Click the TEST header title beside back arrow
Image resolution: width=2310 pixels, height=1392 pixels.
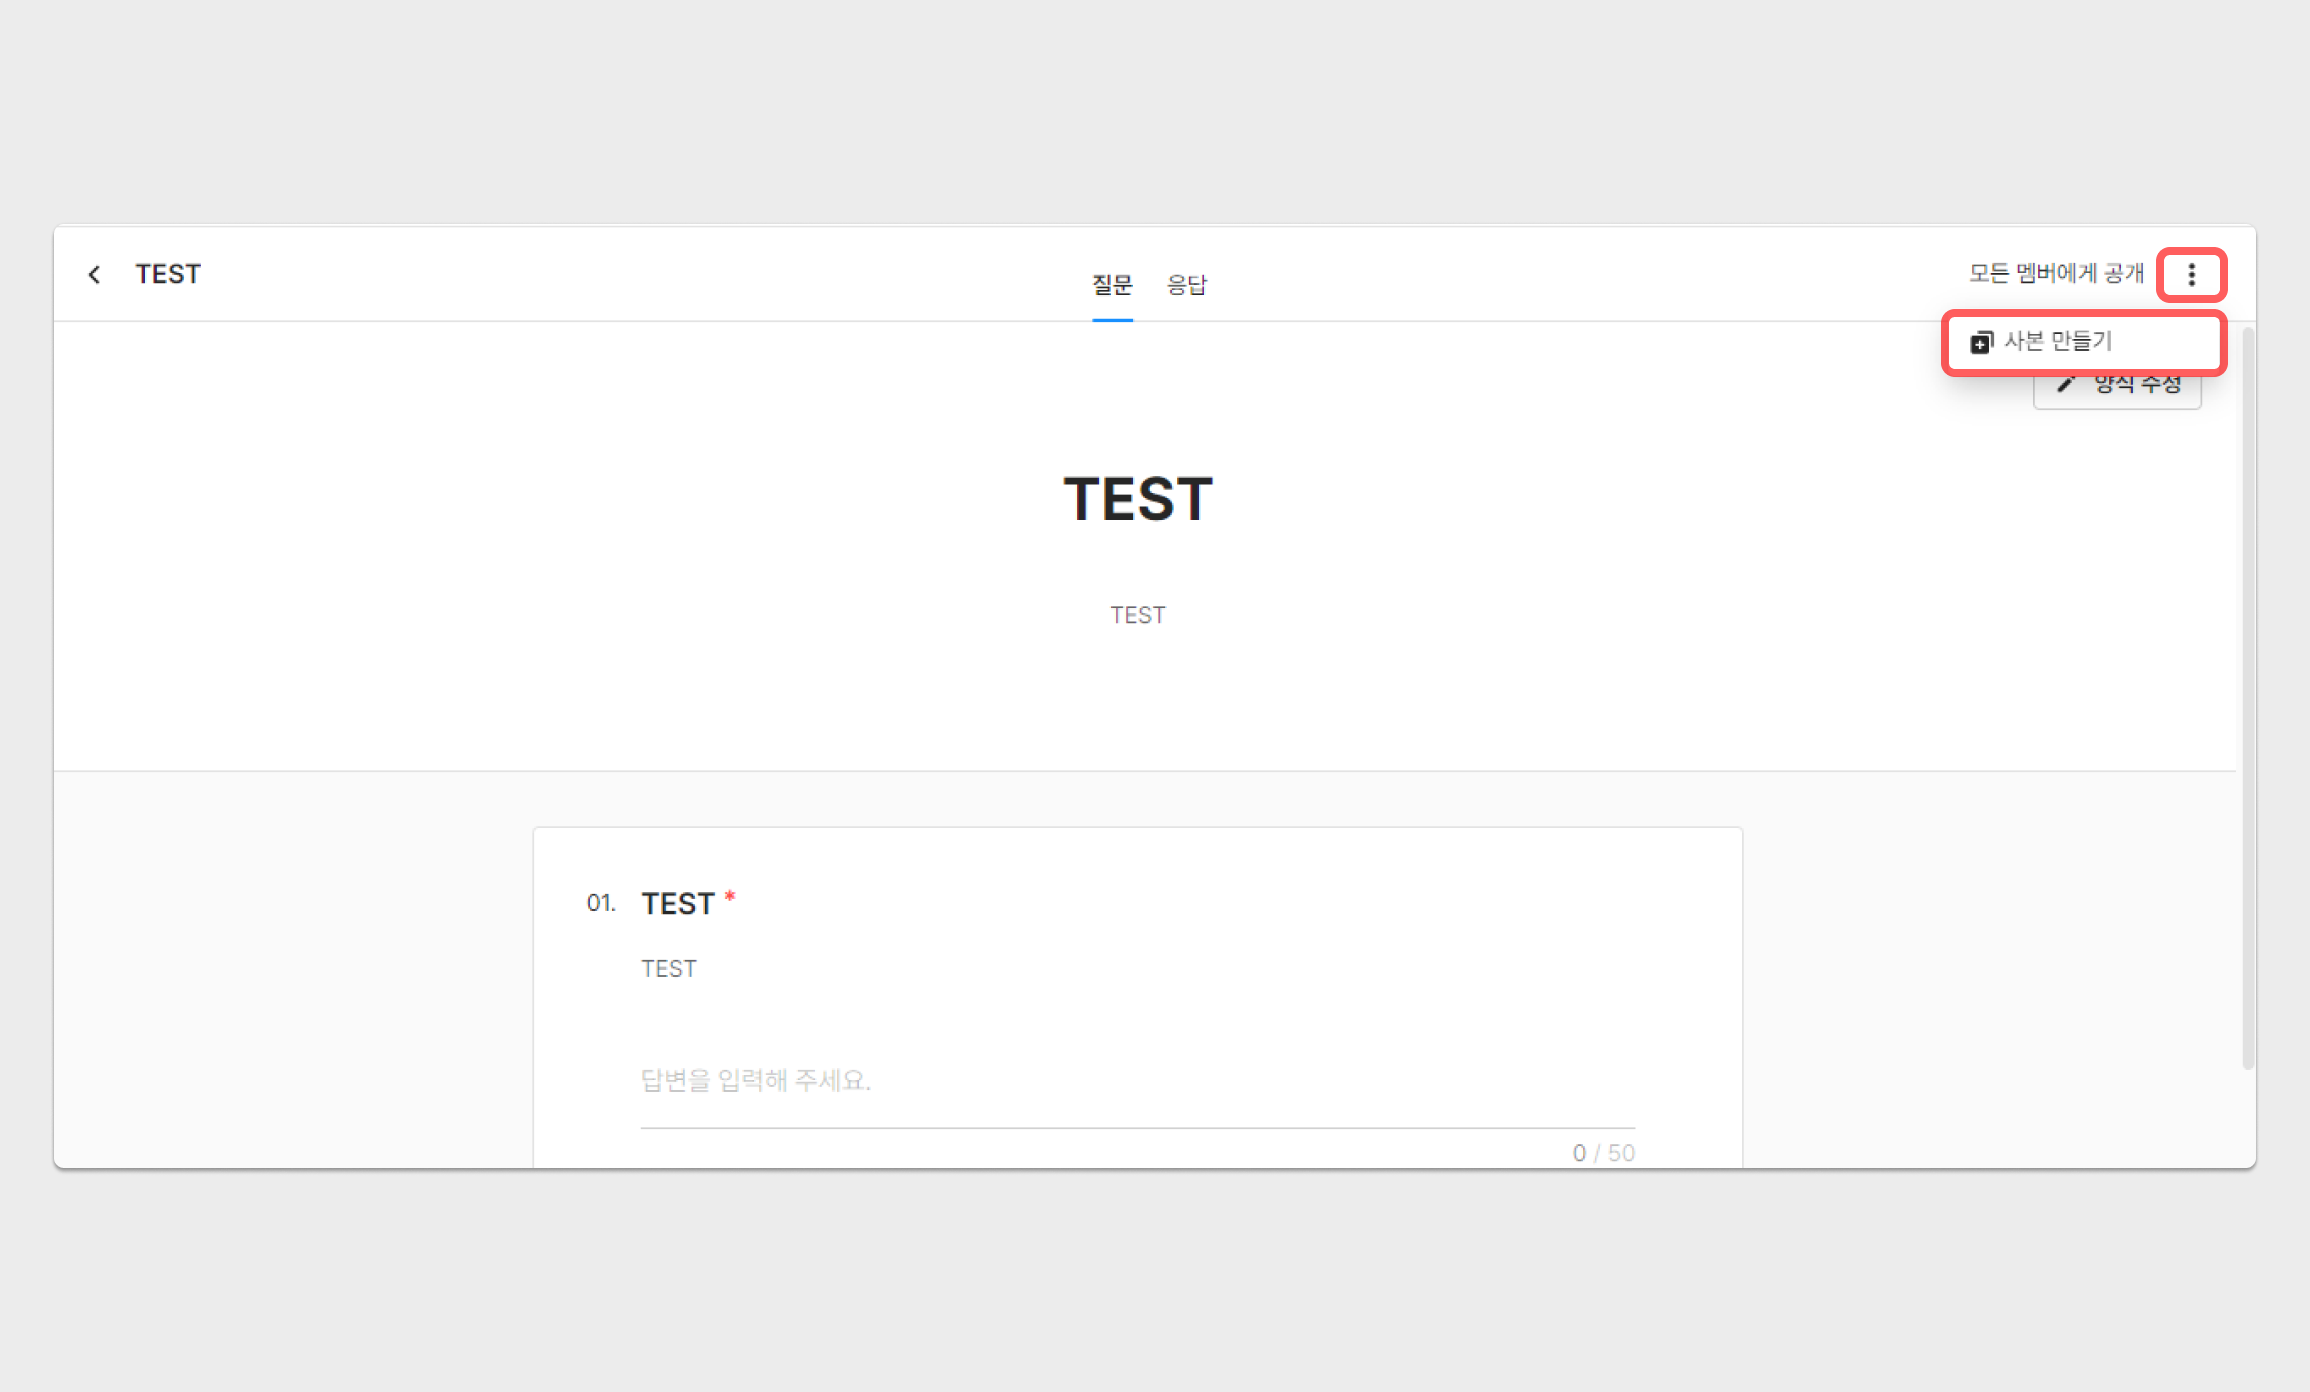168,274
